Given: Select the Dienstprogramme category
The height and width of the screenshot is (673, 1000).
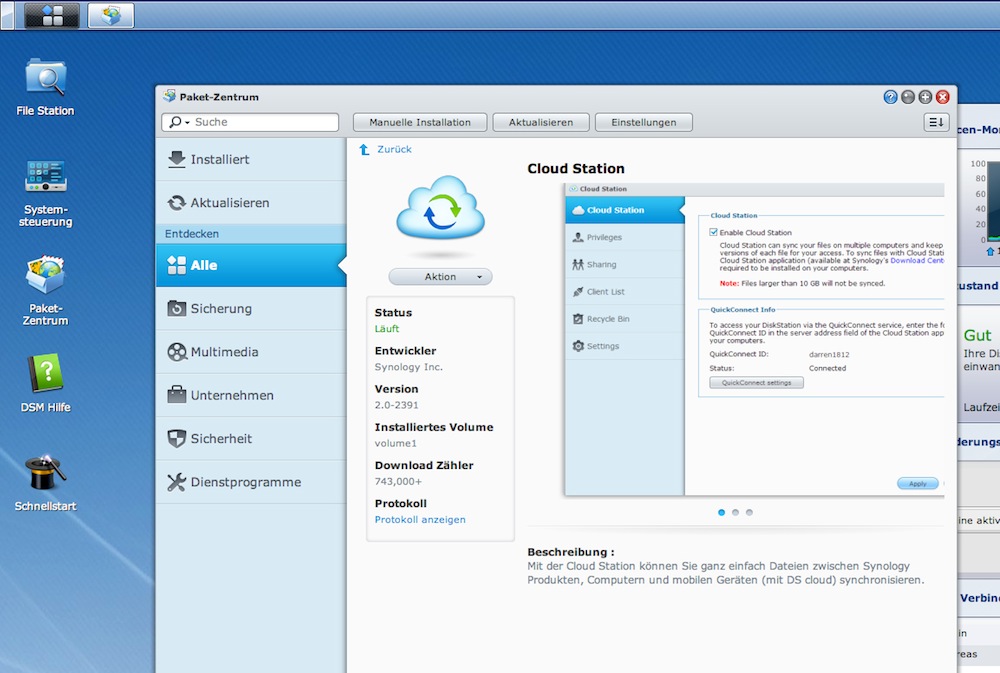Looking at the screenshot, I should tap(251, 482).
